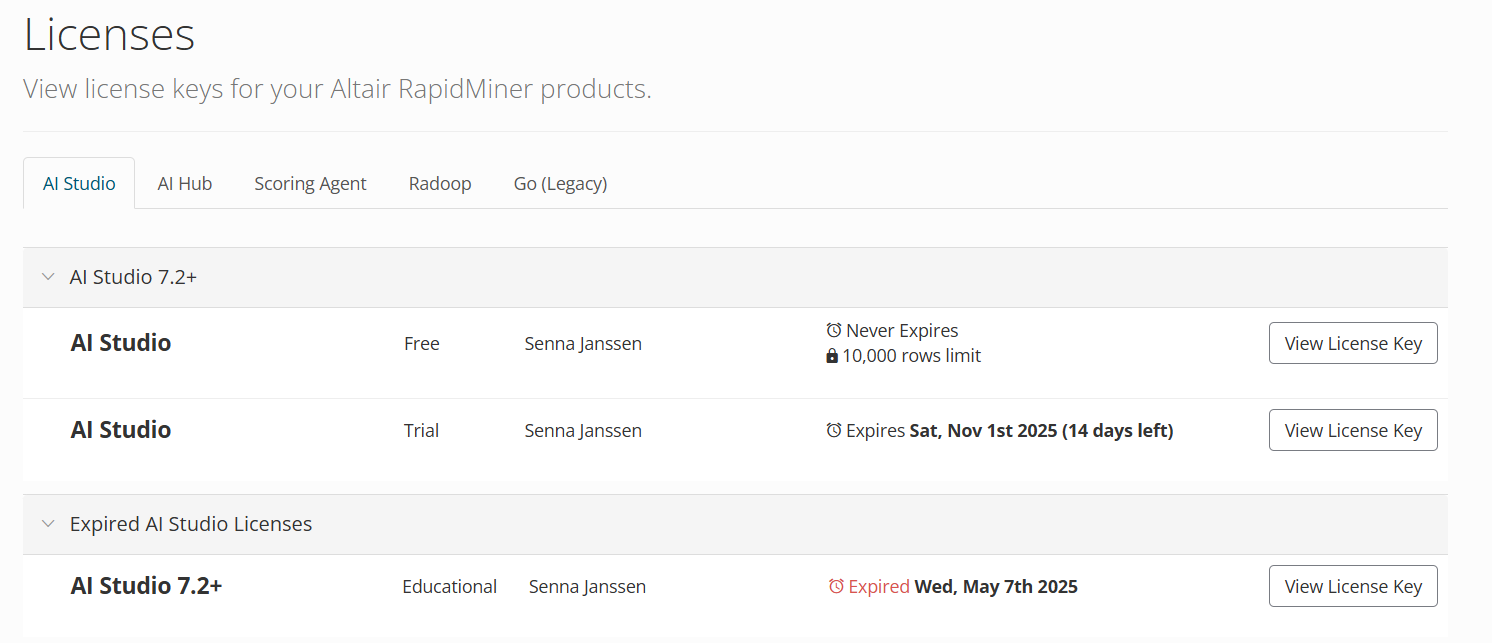The height and width of the screenshot is (643, 1492).
Task: Click the Educational license type label
Action: point(449,587)
